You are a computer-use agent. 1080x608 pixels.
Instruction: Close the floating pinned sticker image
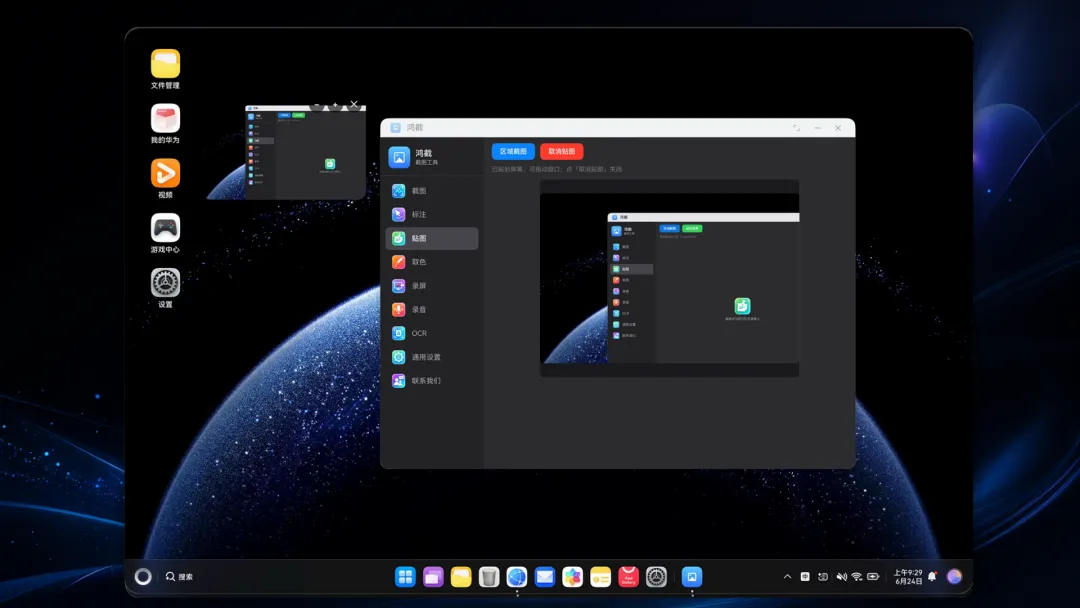[x=354, y=105]
